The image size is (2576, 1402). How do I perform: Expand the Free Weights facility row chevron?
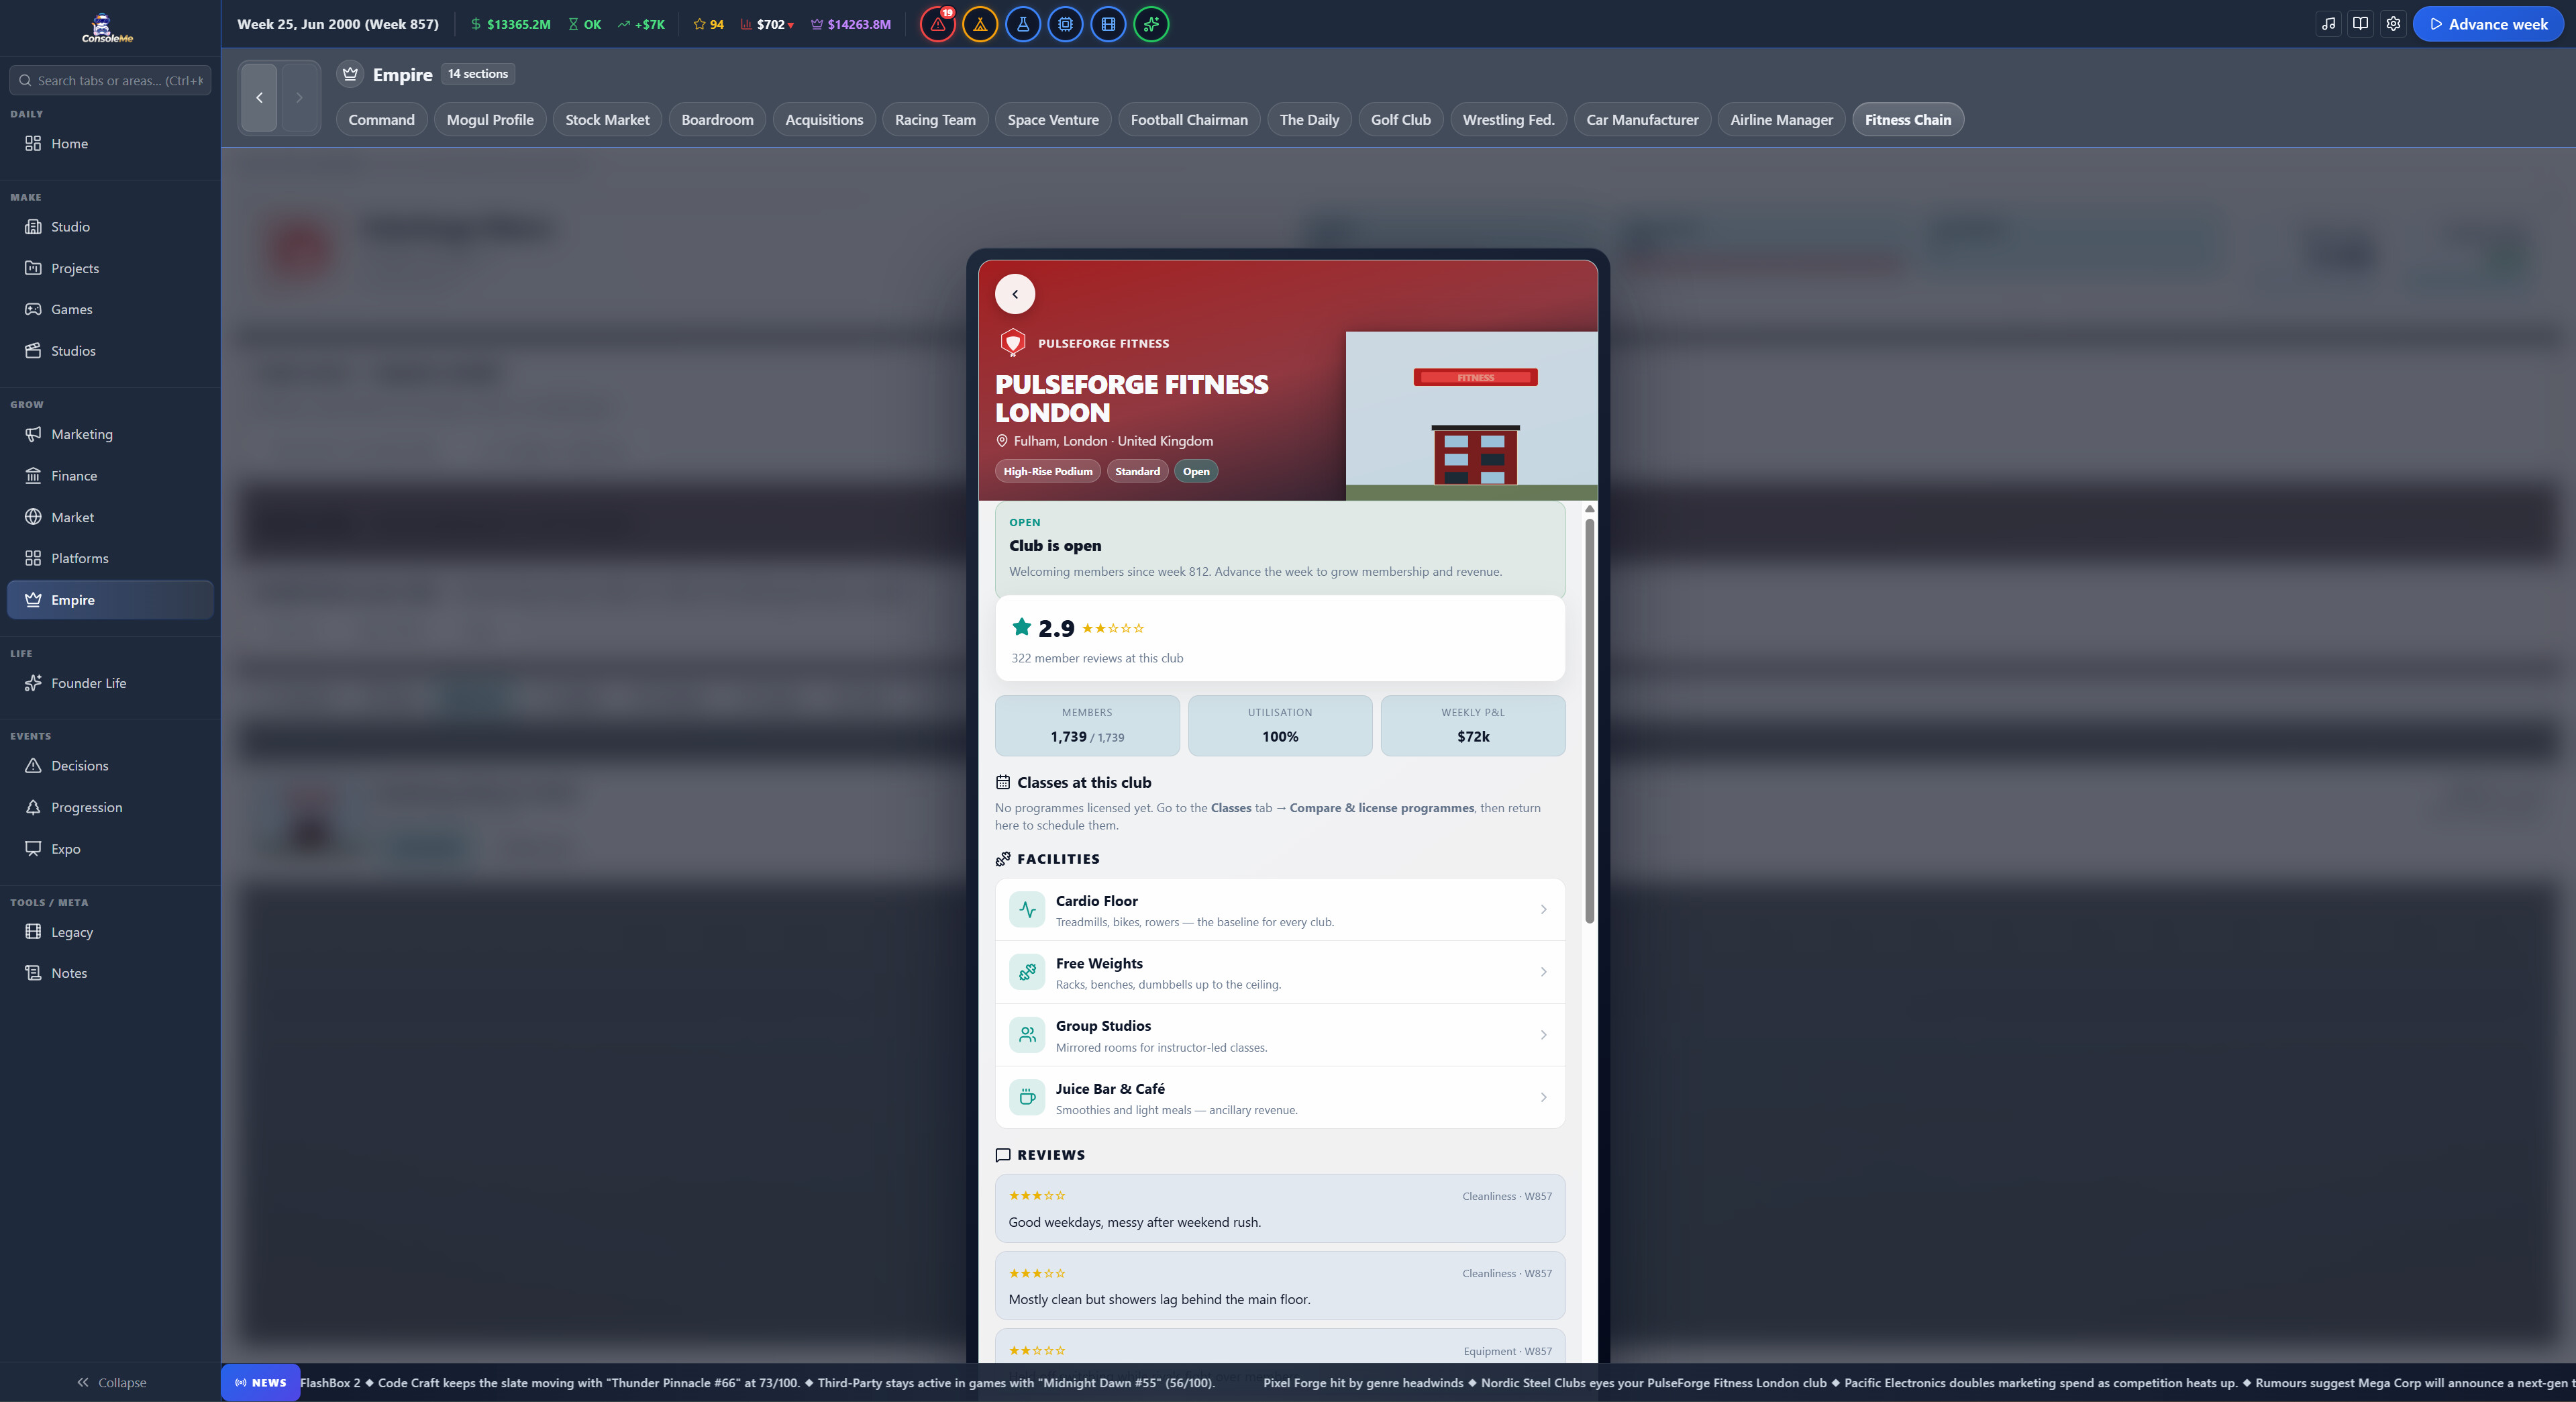pyautogui.click(x=1544, y=972)
